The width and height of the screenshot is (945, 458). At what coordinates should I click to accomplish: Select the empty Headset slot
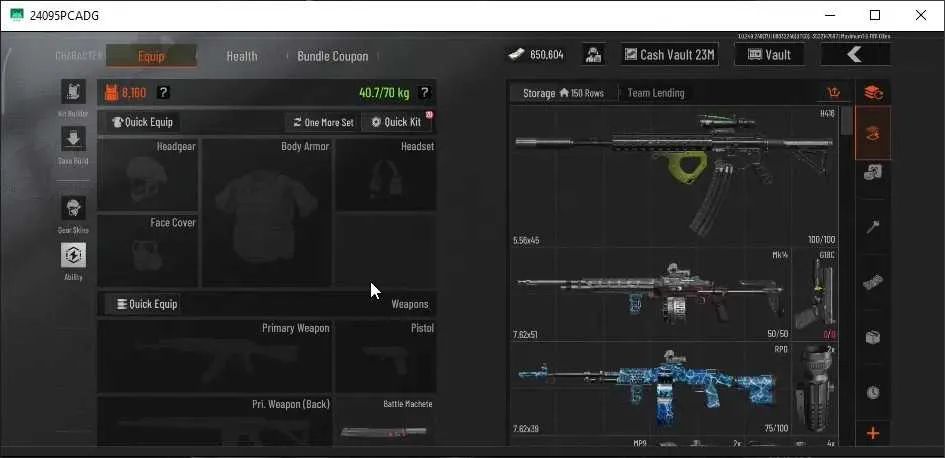point(386,175)
